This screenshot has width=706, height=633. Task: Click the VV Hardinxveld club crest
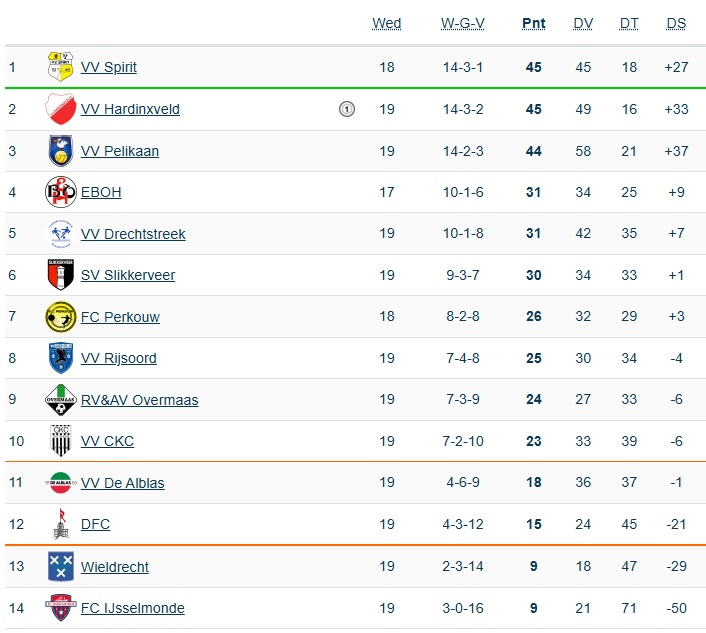tap(61, 109)
